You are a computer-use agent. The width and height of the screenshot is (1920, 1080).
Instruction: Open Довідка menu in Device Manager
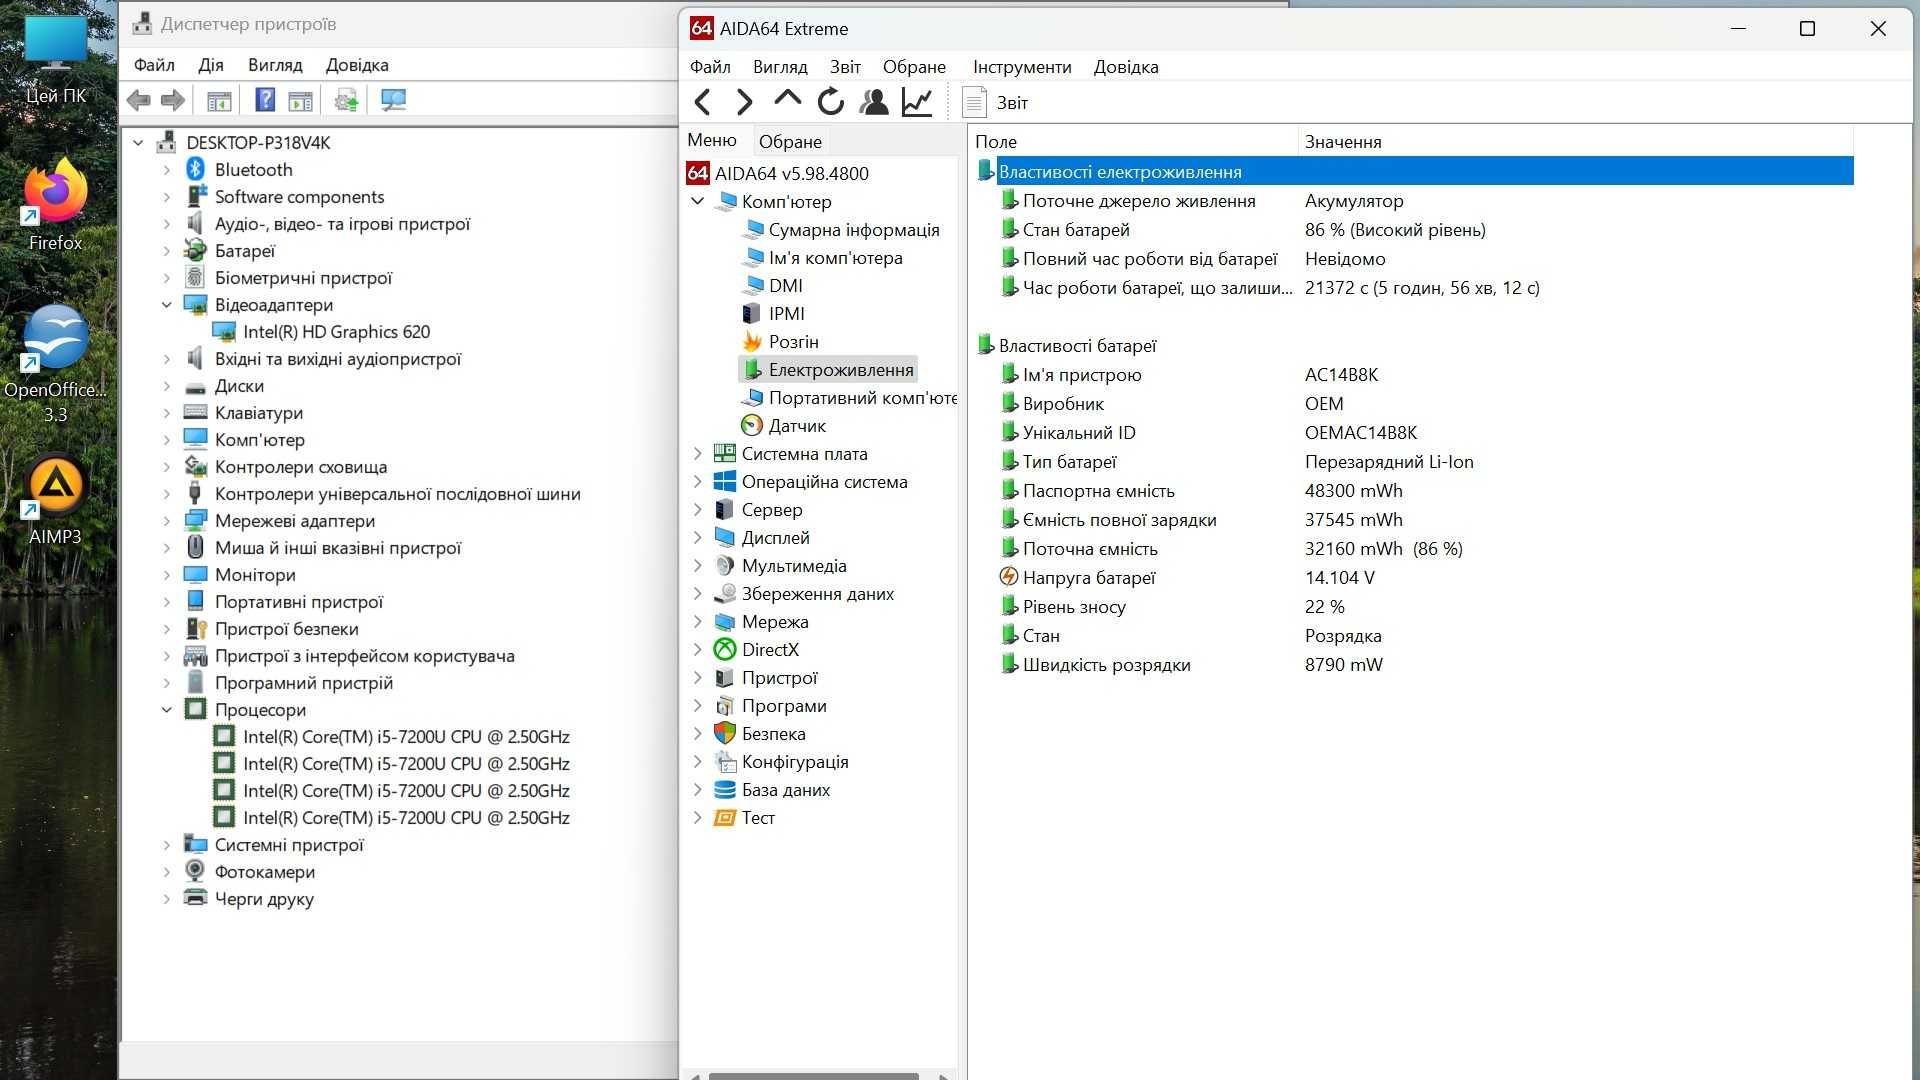tap(357, 65)
